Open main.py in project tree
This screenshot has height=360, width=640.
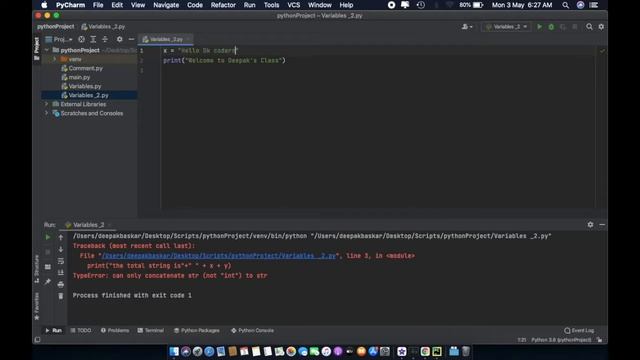[76, 77]
